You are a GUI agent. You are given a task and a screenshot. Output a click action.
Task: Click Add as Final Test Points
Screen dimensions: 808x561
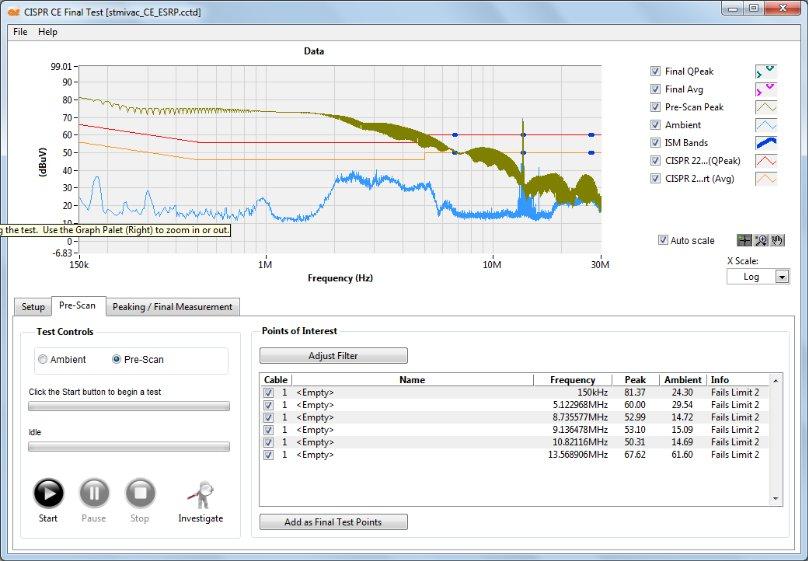333,522
